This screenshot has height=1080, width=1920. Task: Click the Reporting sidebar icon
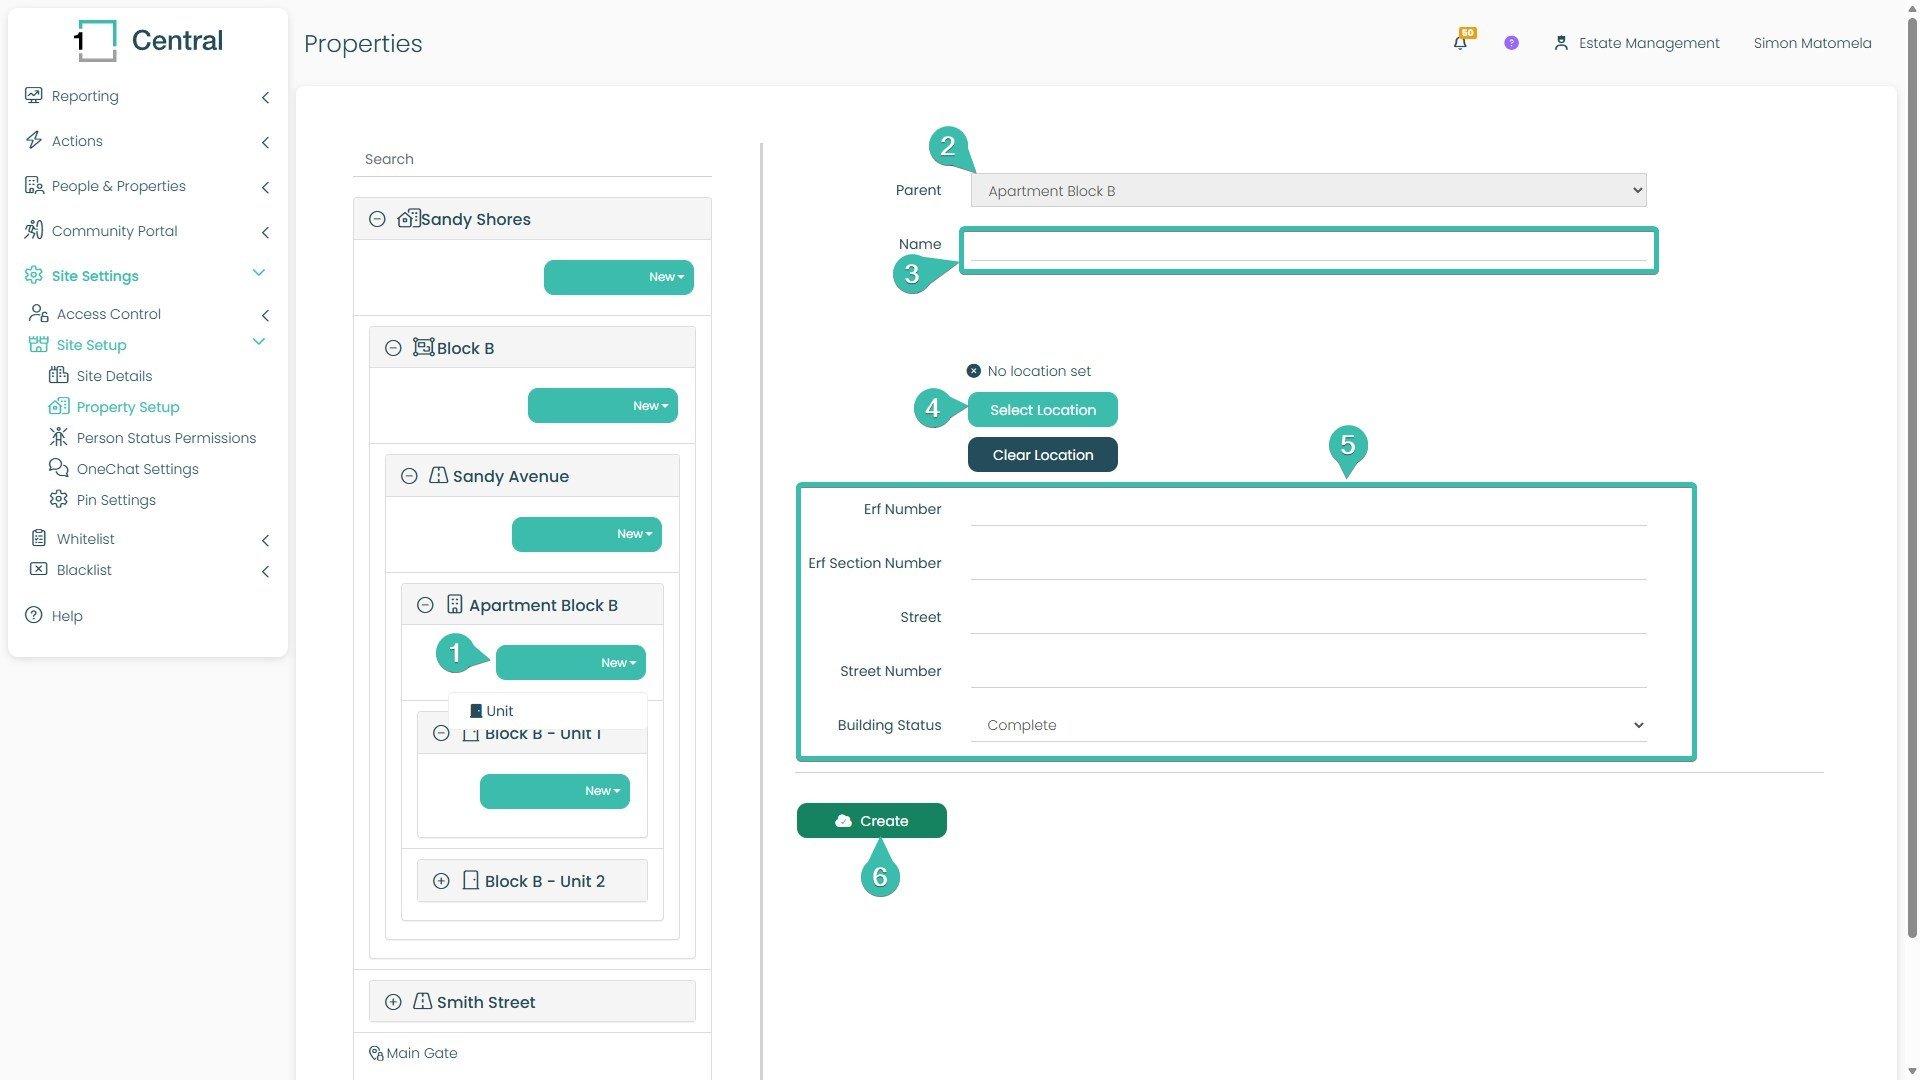(x=34, y=95)
